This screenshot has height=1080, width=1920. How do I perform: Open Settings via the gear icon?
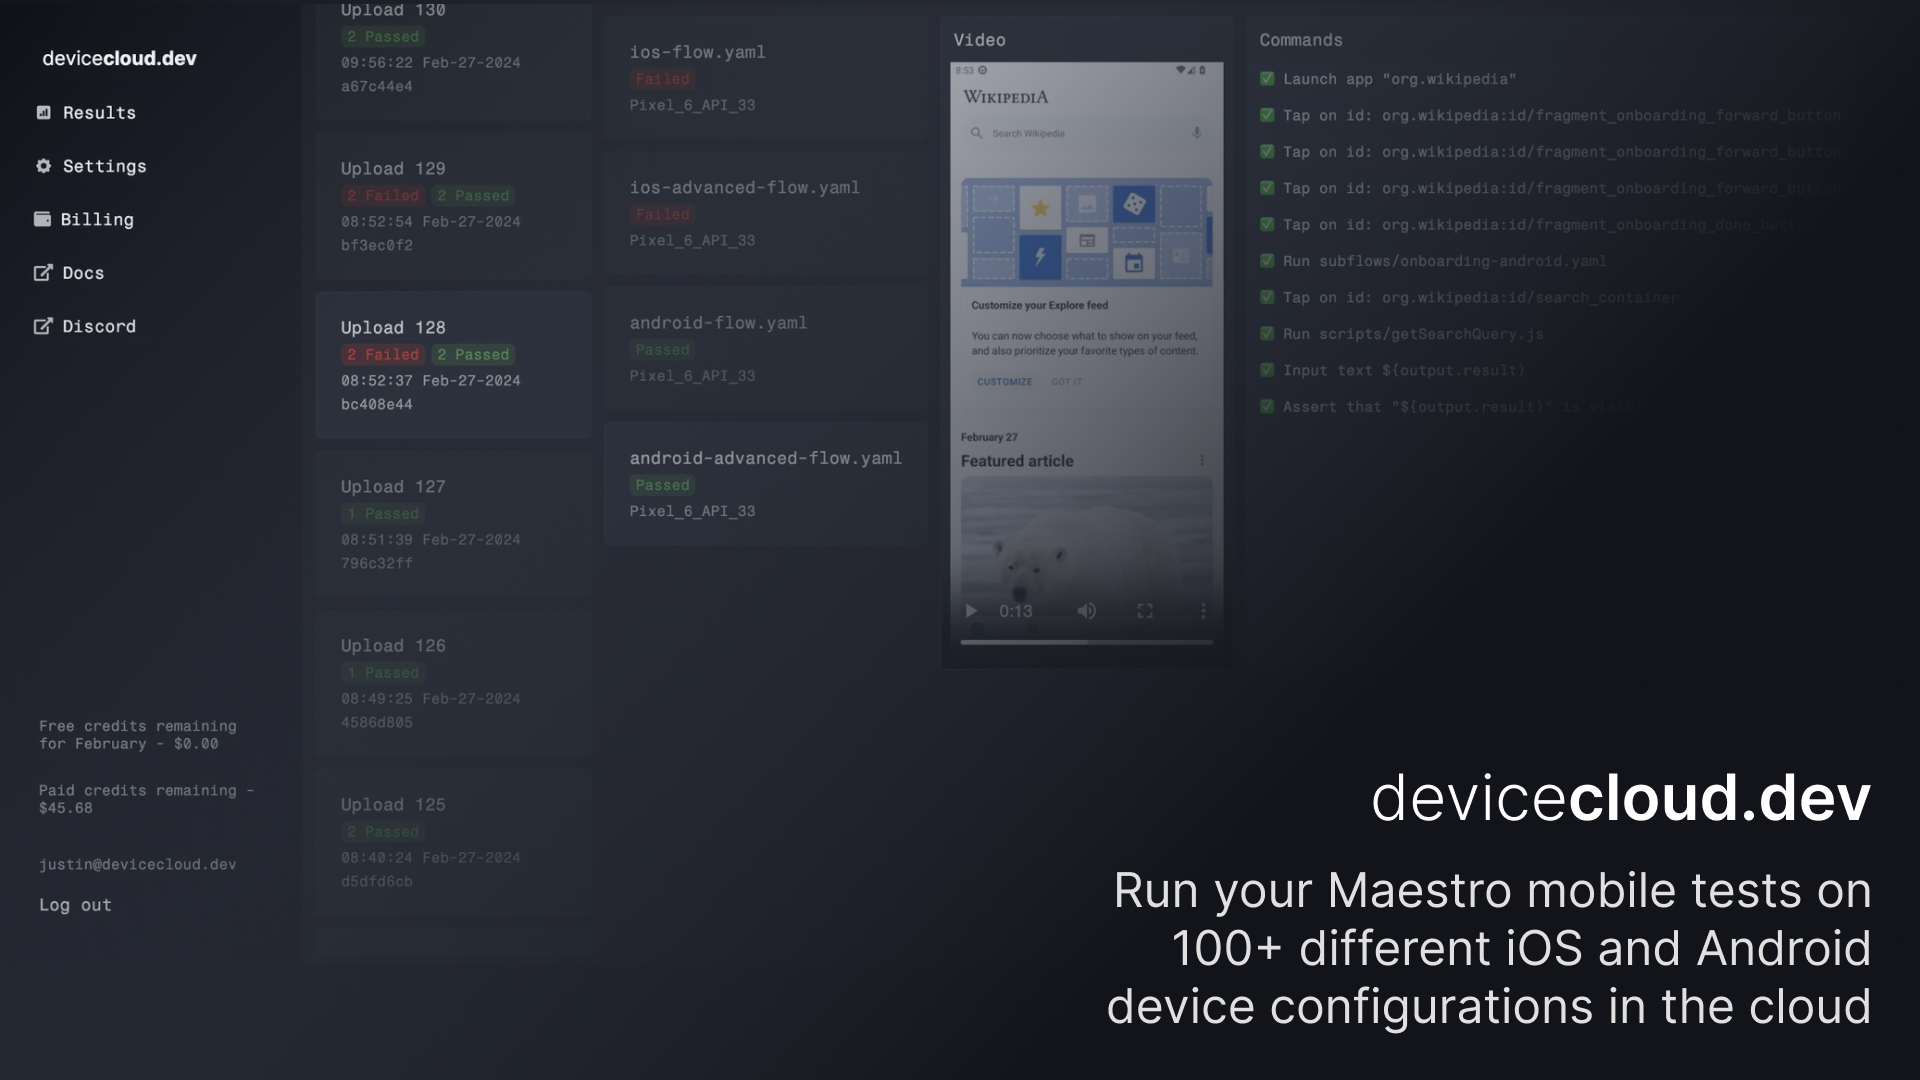click(44, 166)
